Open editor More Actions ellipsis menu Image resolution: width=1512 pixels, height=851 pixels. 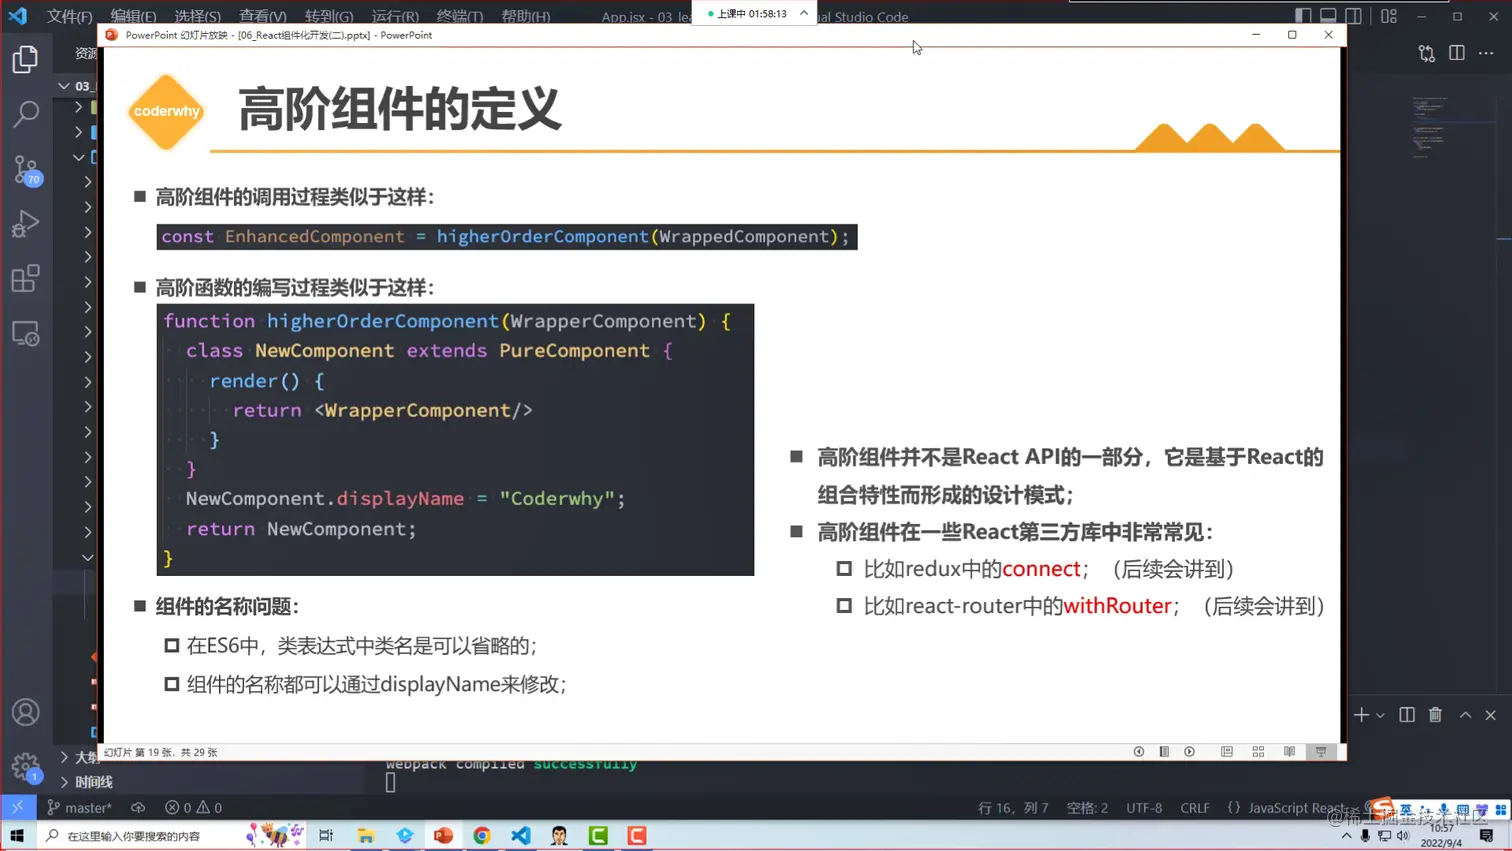1487,53
